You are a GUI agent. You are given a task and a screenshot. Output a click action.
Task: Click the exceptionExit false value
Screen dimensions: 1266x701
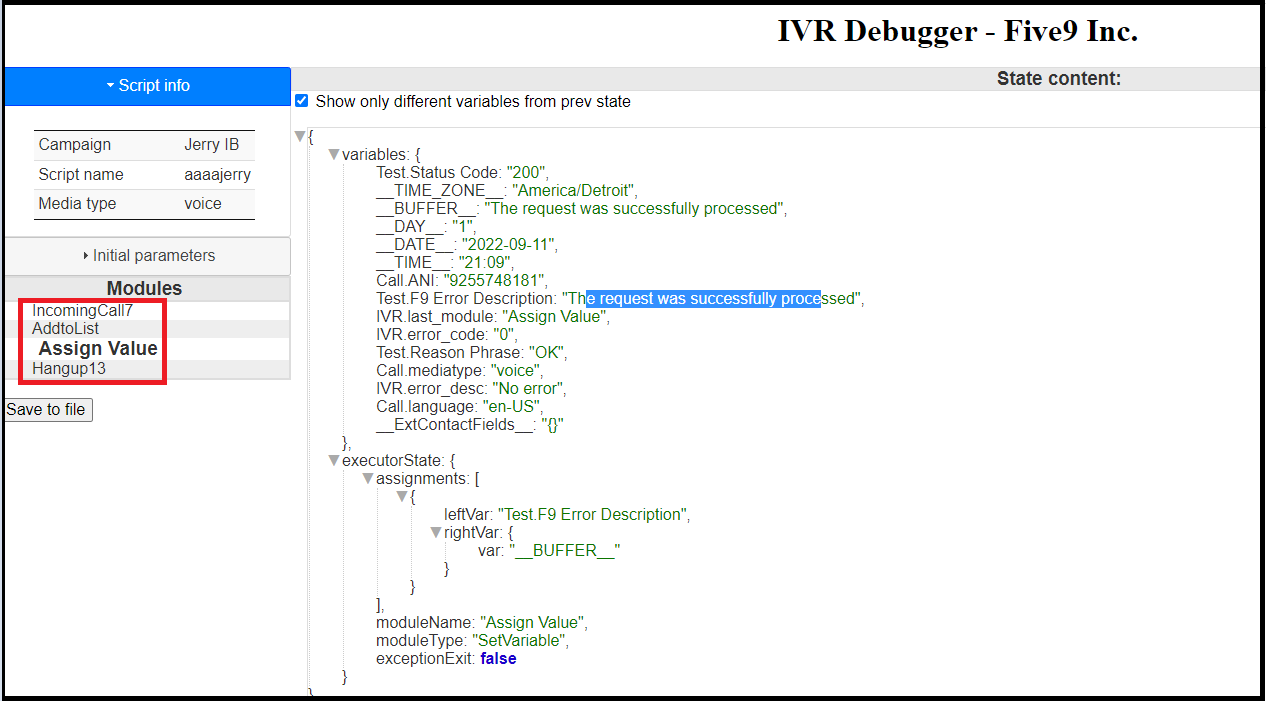tap(498, 659)
